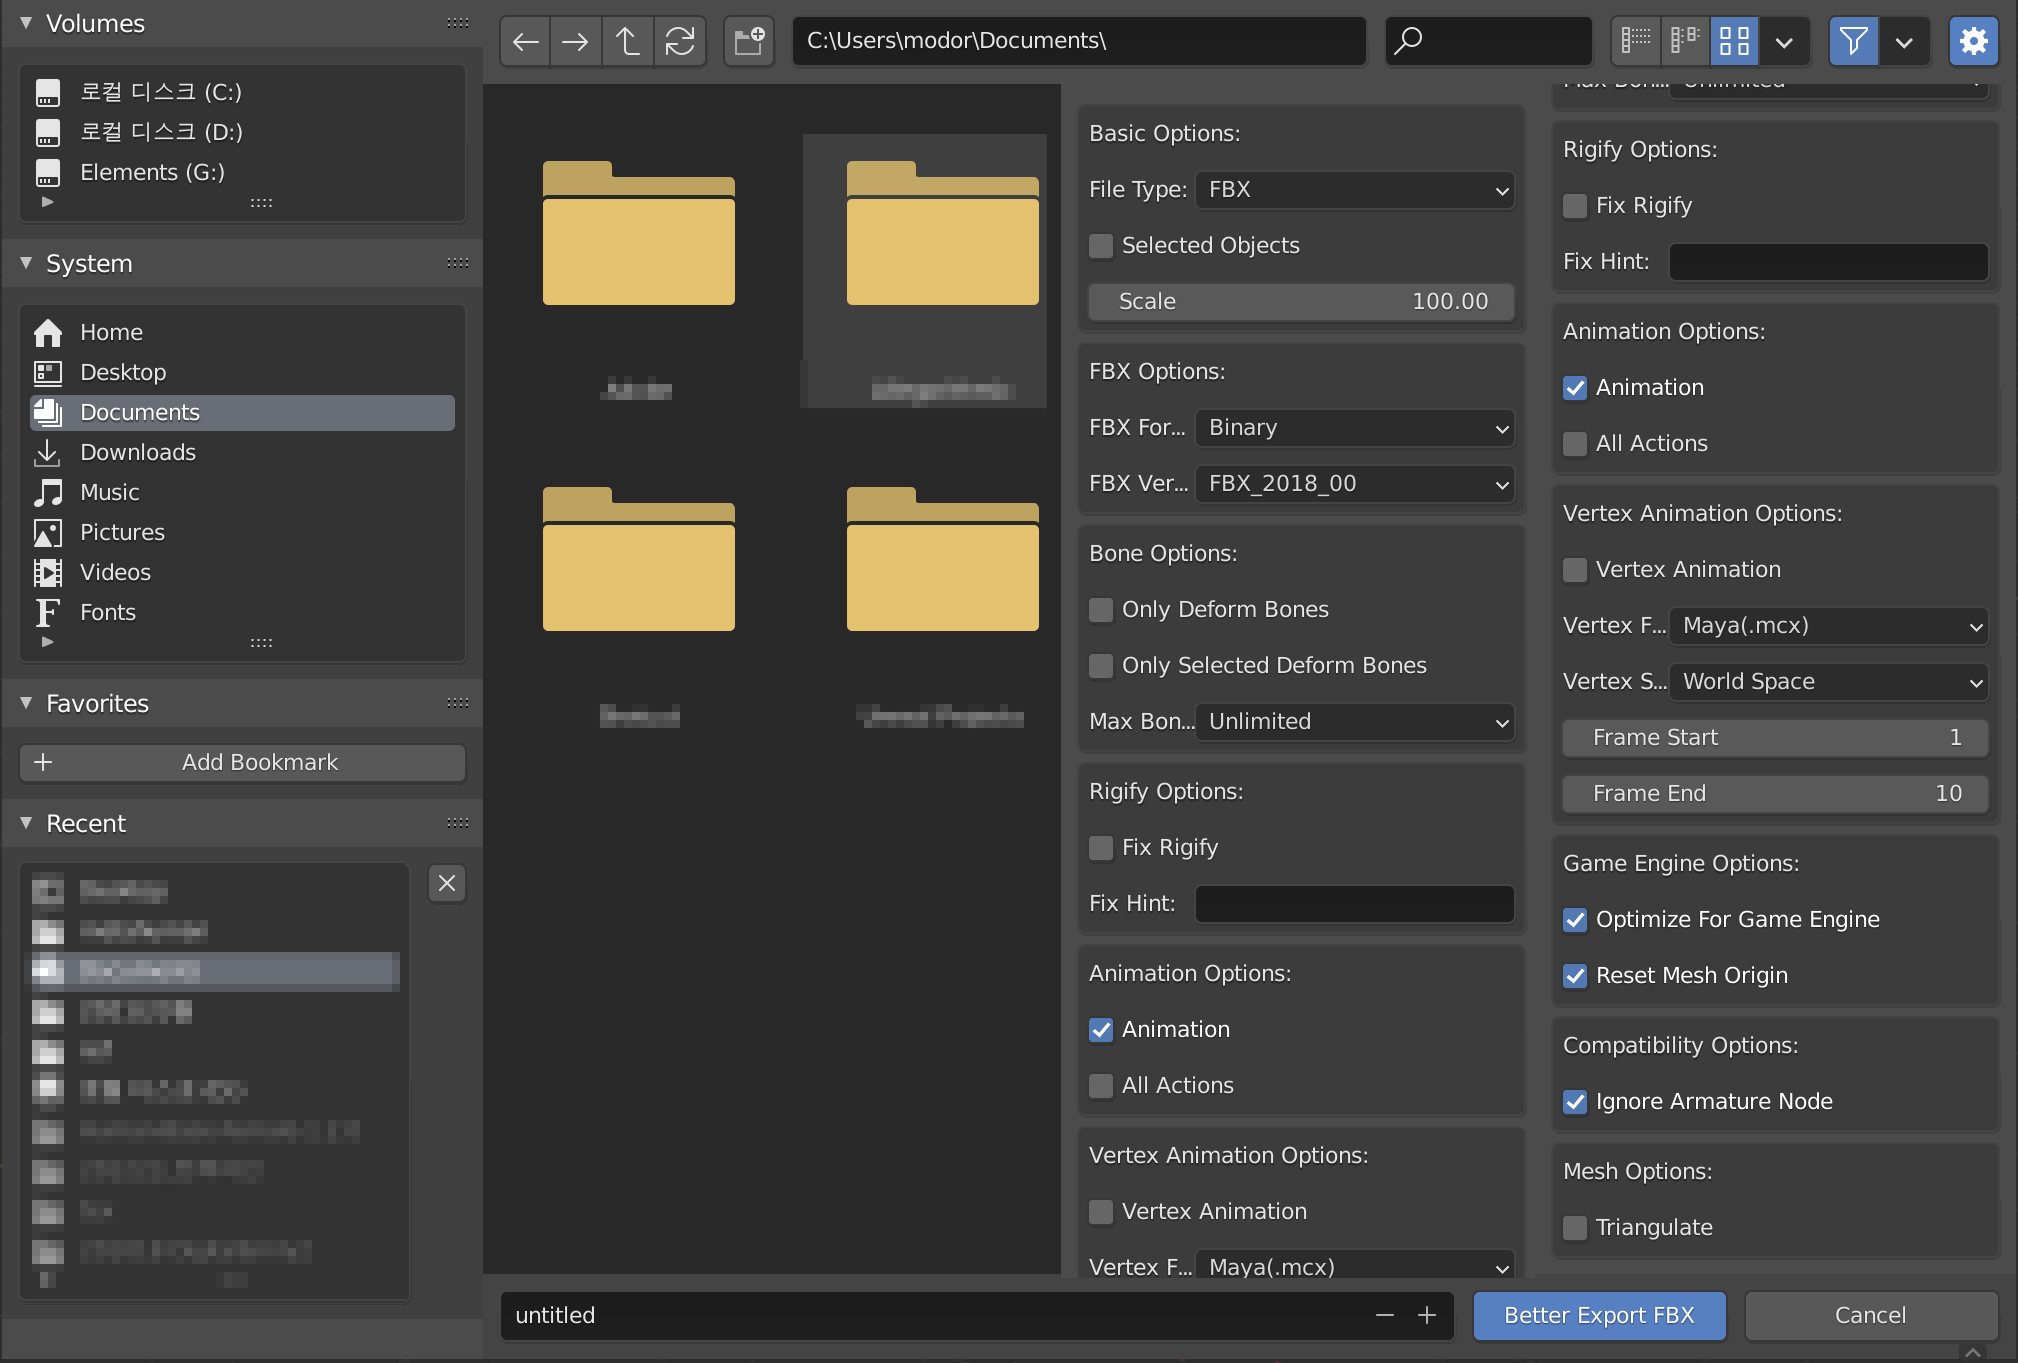Collapse the Recent panel
2018x1363 pixels.
pos(26,823)
